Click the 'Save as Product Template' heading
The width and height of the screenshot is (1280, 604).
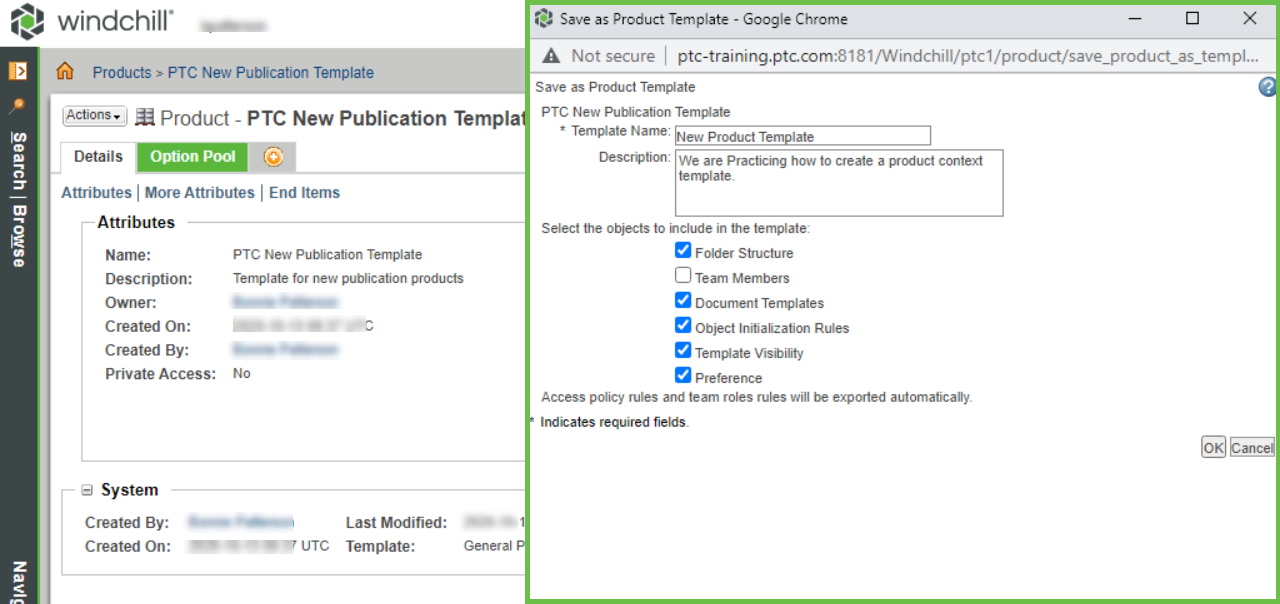coord(615,87)
